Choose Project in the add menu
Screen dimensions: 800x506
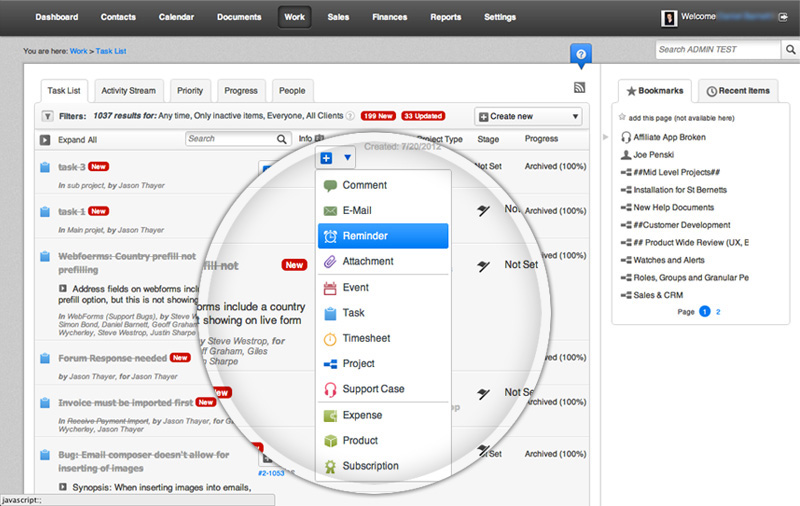point(383,364)
